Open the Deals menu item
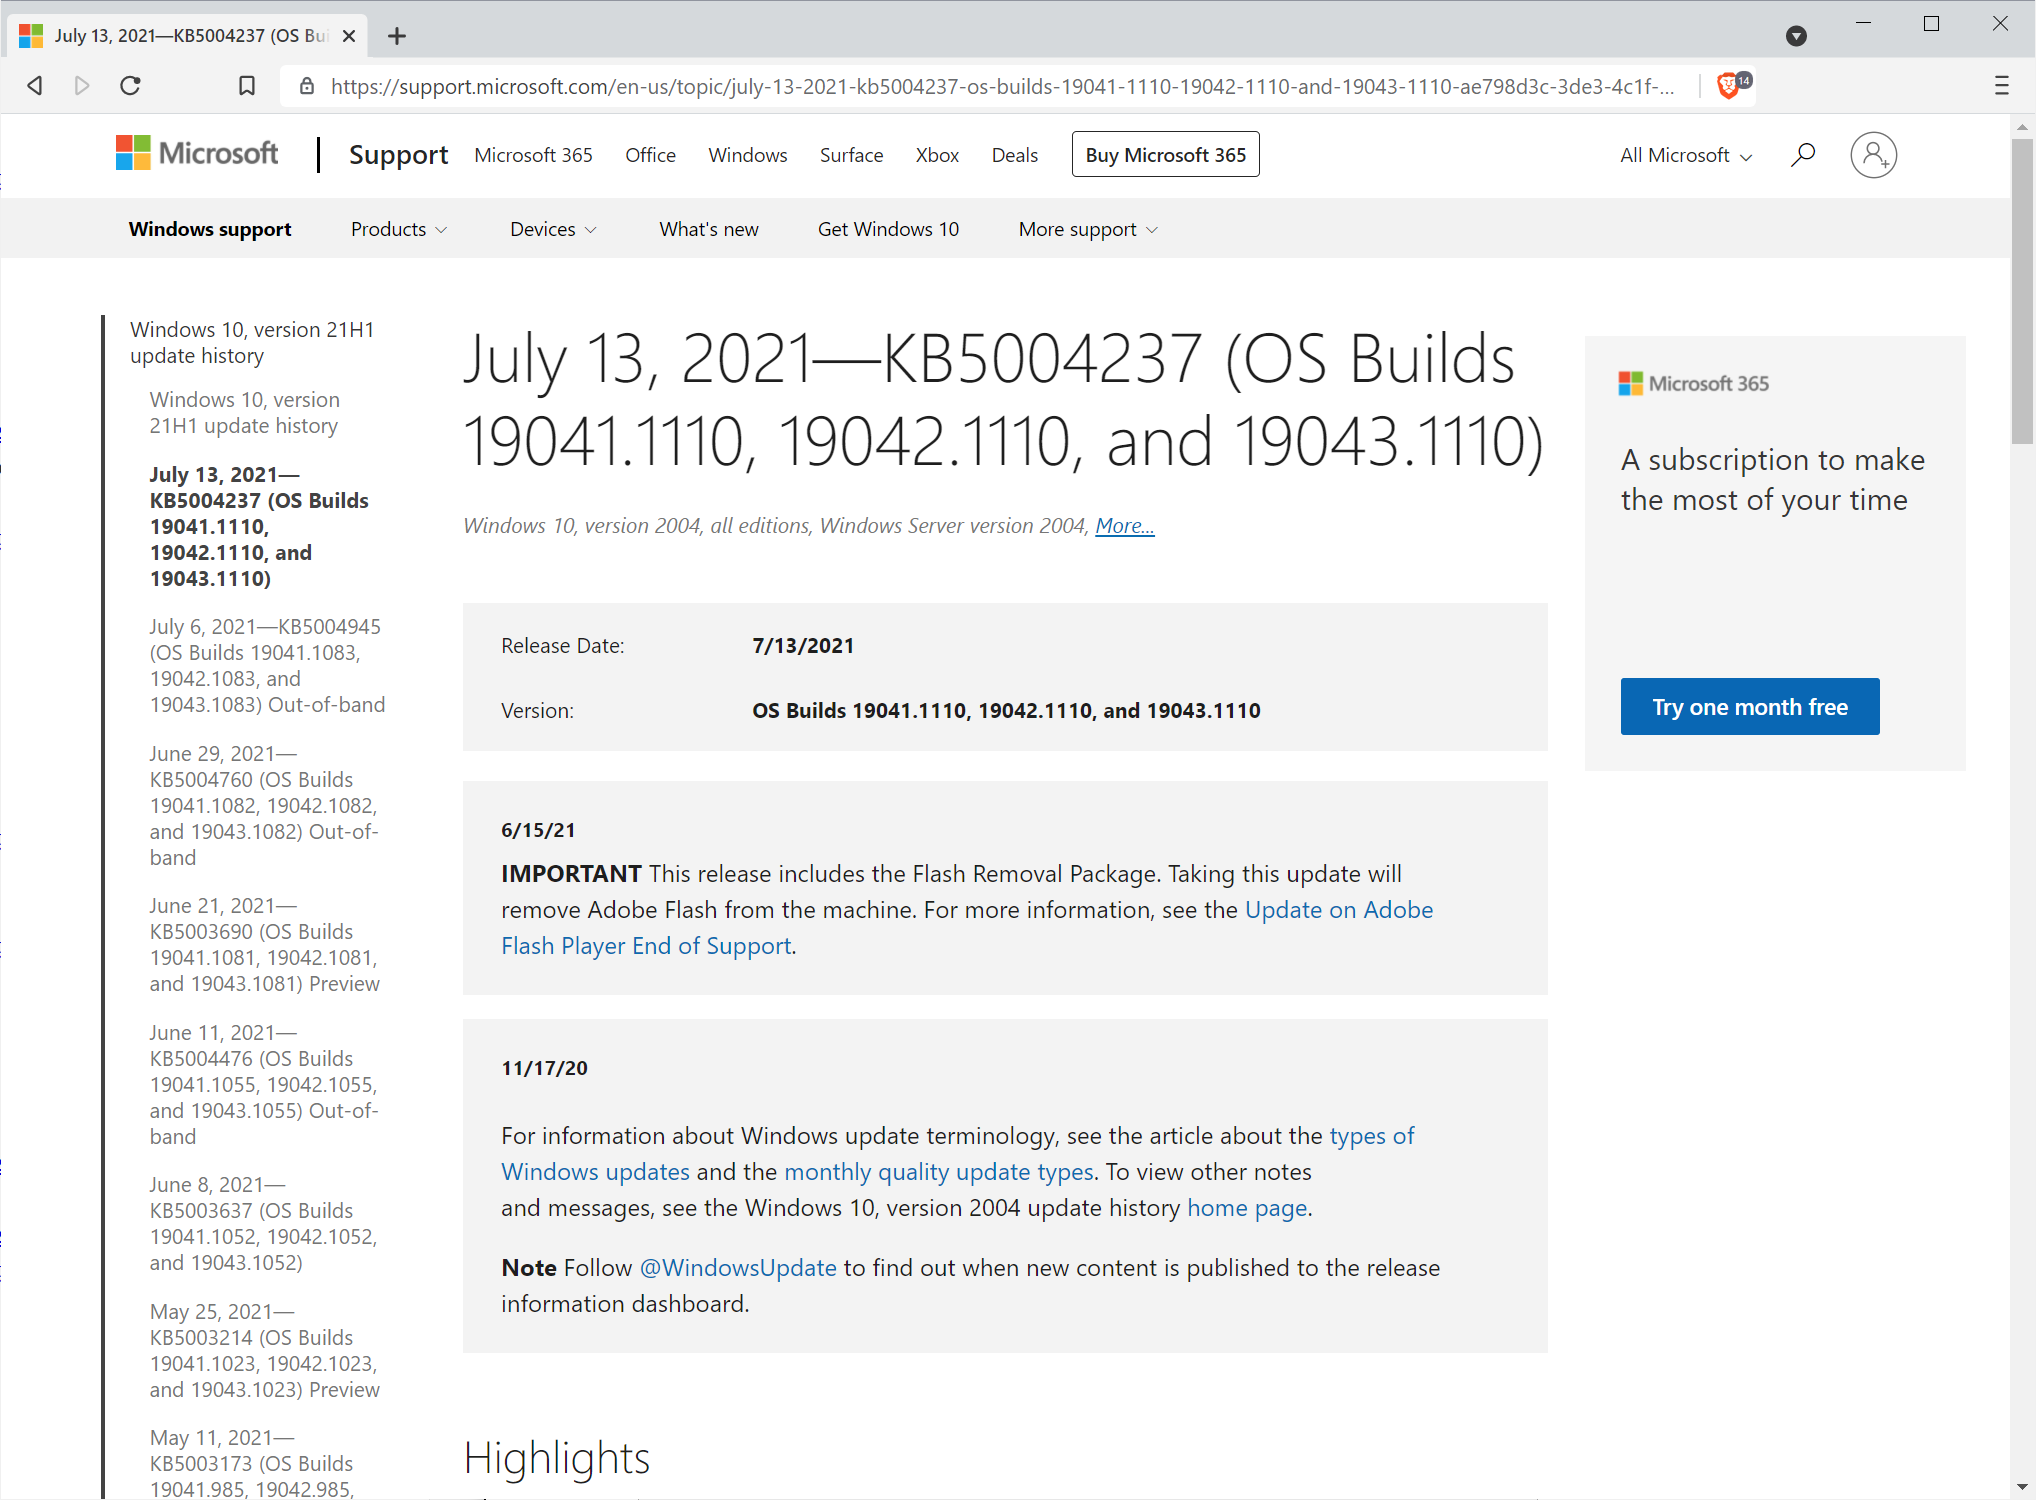Viewport: 2036px width, 1500px height. click(x=1014, y=156)
